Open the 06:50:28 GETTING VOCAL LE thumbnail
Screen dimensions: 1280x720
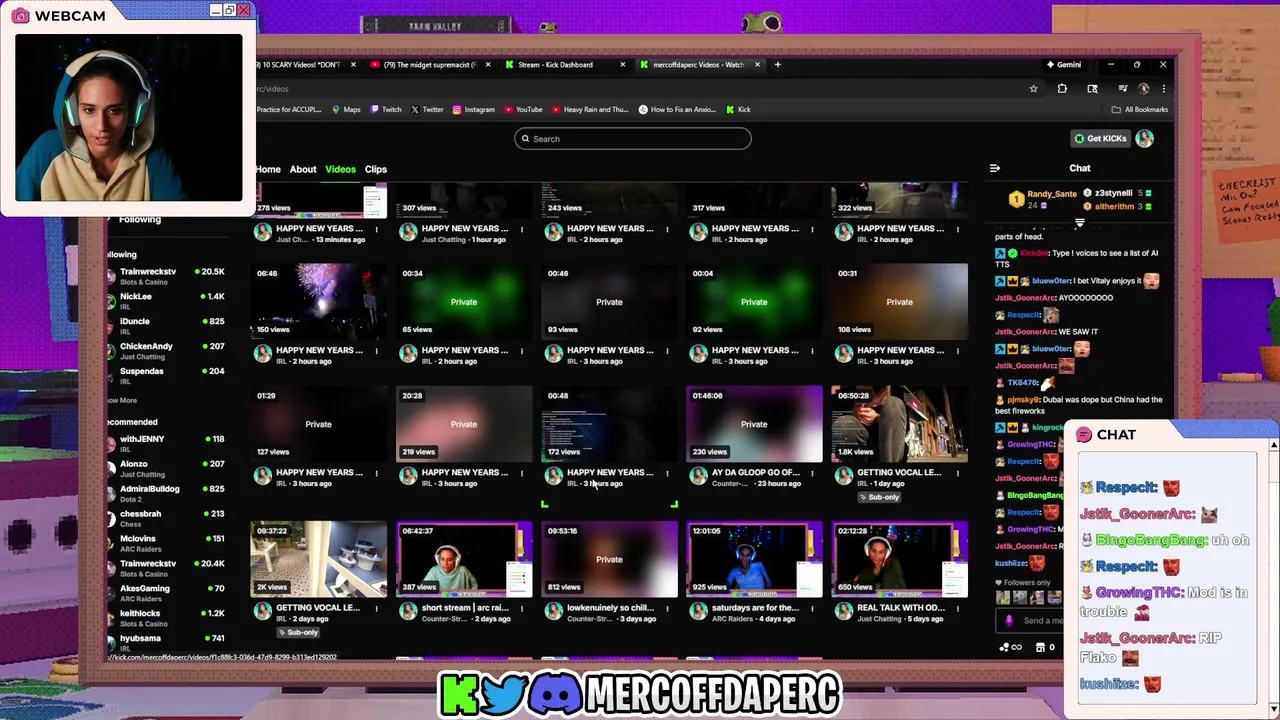pos(899,424)
